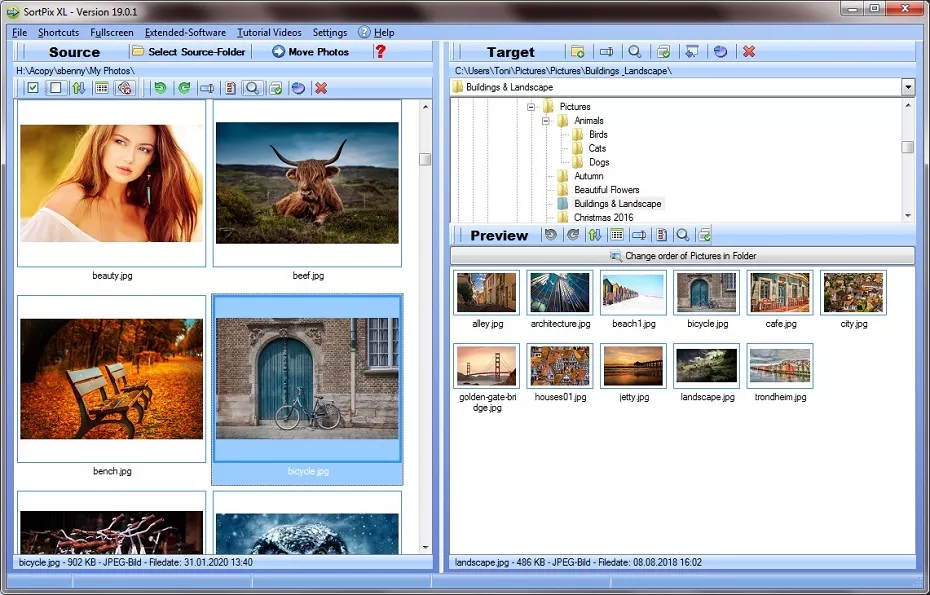
Task: Click the red X icon in Target toolbar
Action: [x=748, y=52]
